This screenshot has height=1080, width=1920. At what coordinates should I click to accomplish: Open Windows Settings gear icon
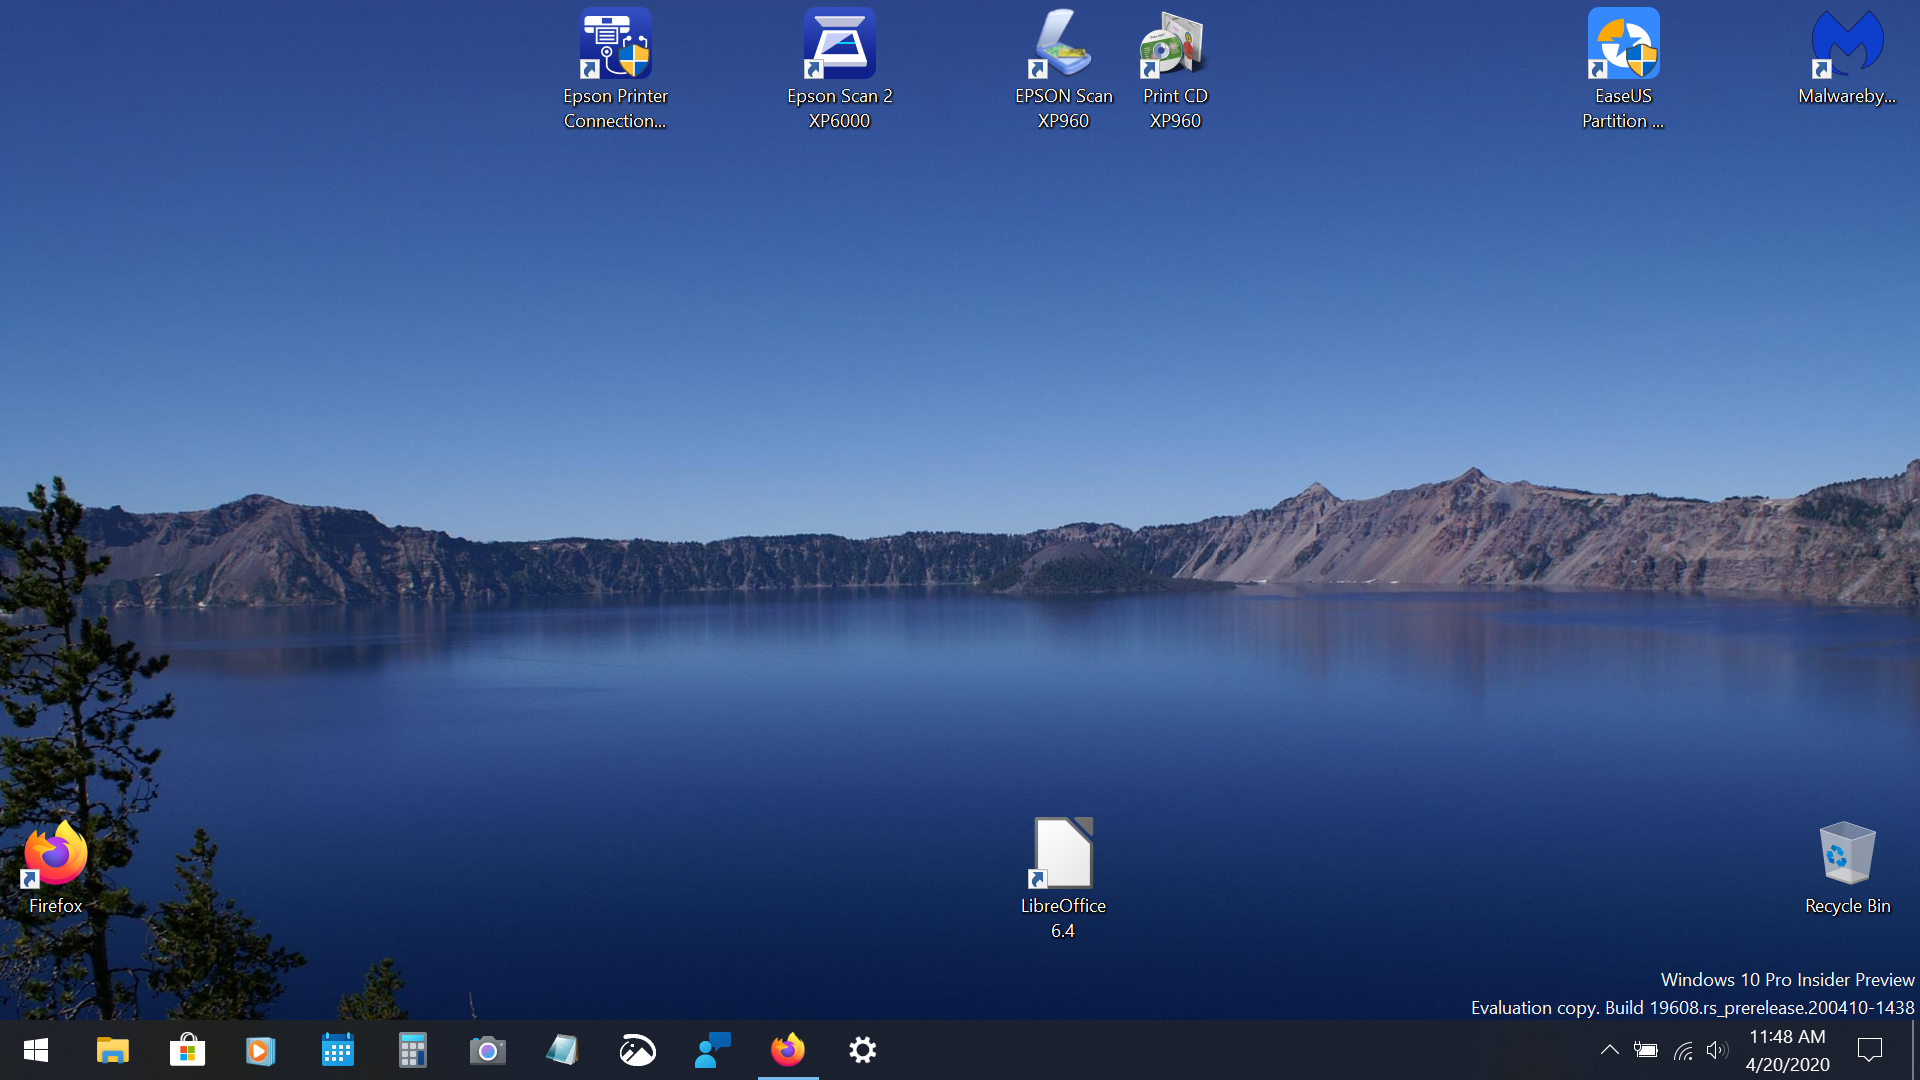(x=862, y=1050)
